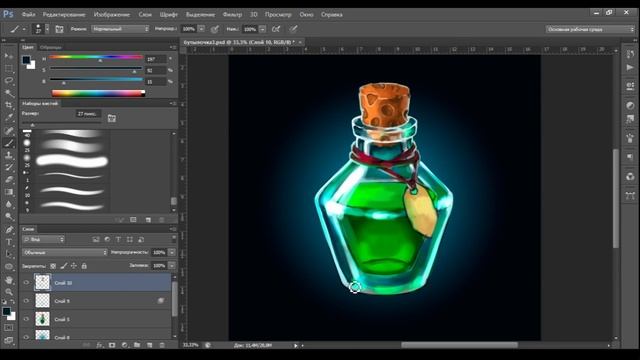This screenshot has width=640, height=360.
Task: Hide layer Слой 5
Action: pos(27,319)
